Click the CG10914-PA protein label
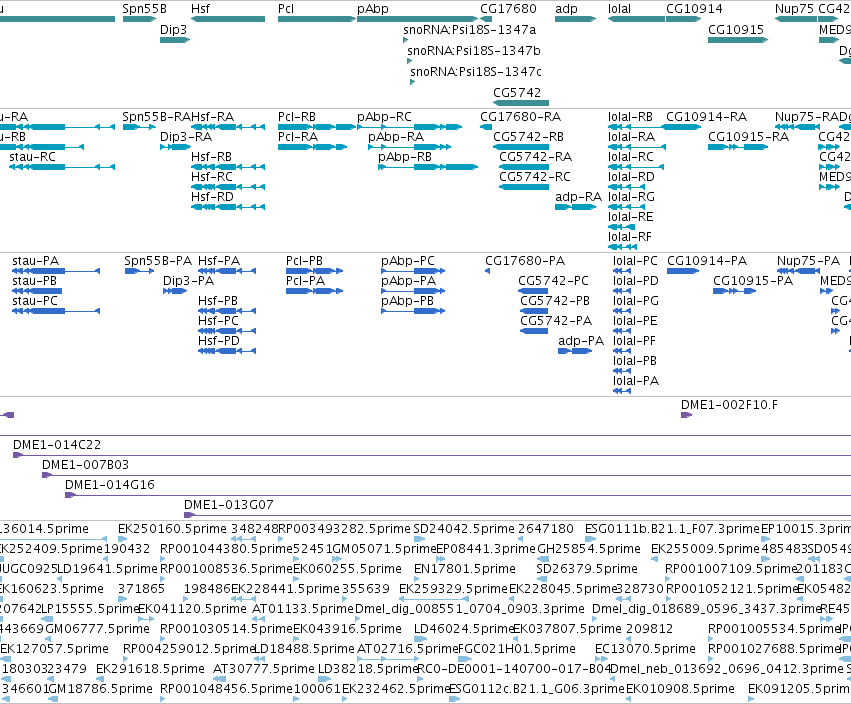Viewport: 851px width, 704px height. (x=707, y=261)
